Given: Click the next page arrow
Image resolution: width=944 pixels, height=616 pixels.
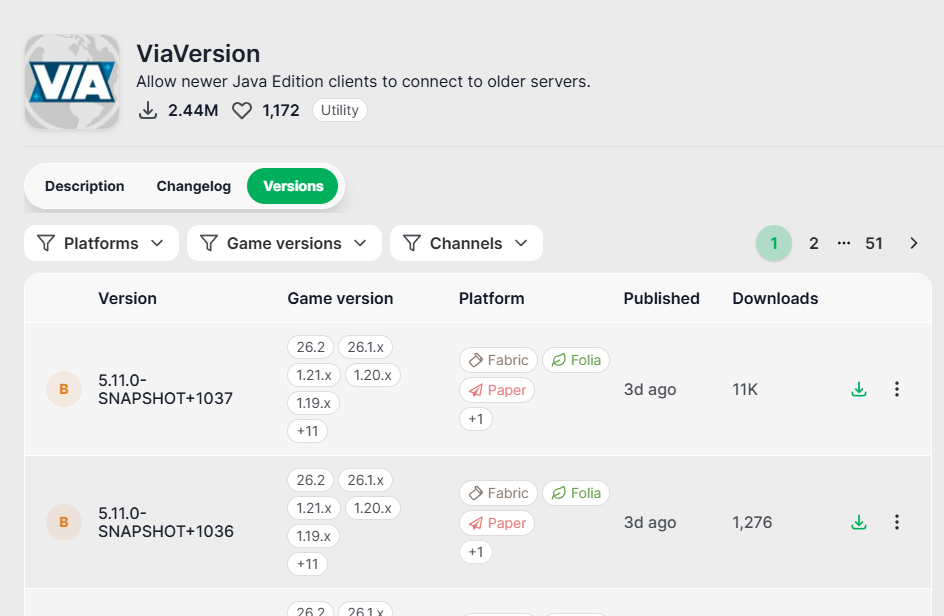Looking at the screenshot, I should tap(913, 243).
